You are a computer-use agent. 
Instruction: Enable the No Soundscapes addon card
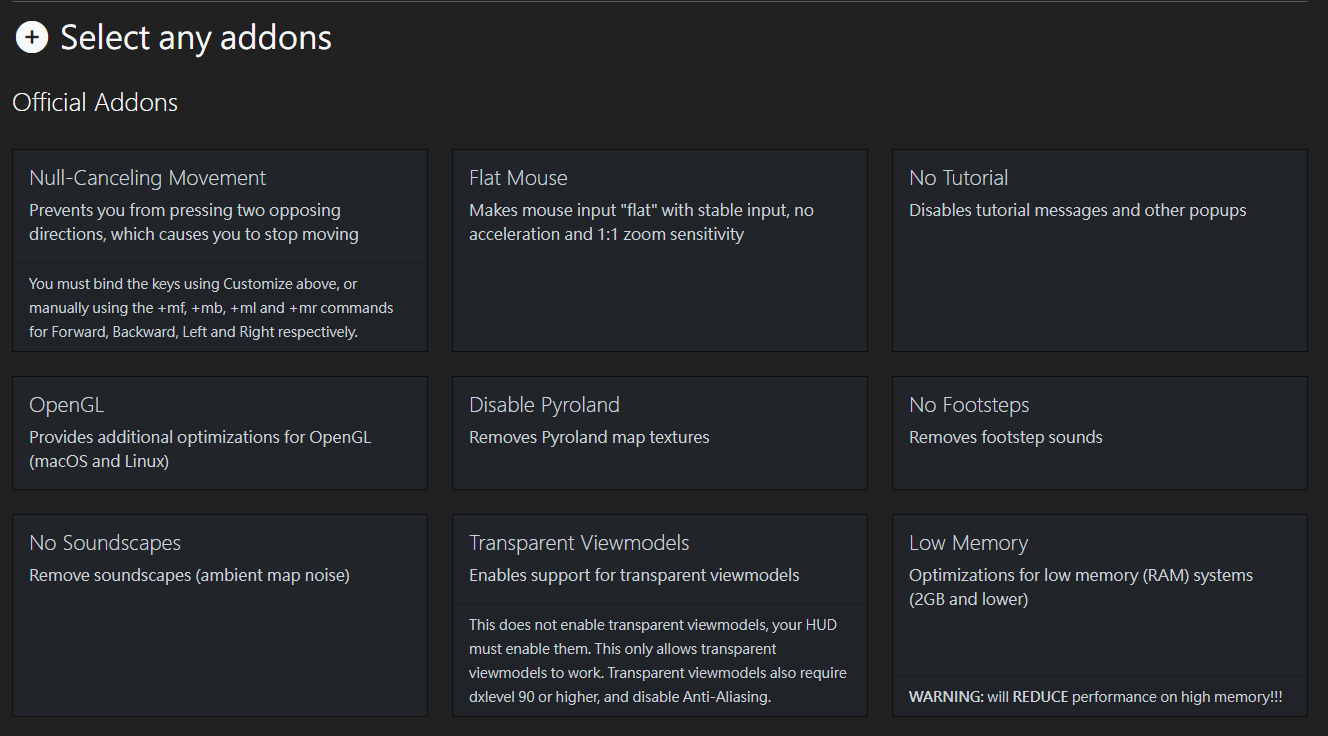click(220, 615)
